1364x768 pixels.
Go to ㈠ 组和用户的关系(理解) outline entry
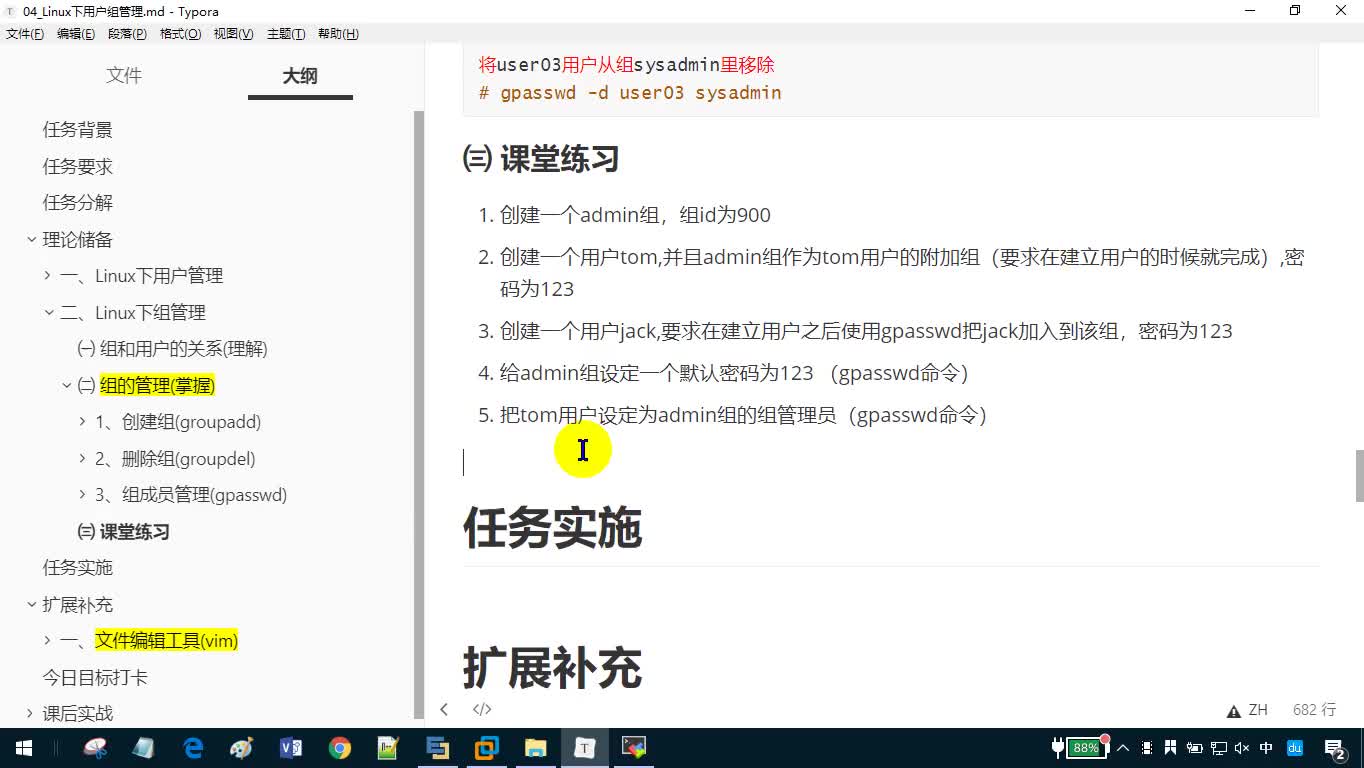pyautogui.click(x=172, y=349)
